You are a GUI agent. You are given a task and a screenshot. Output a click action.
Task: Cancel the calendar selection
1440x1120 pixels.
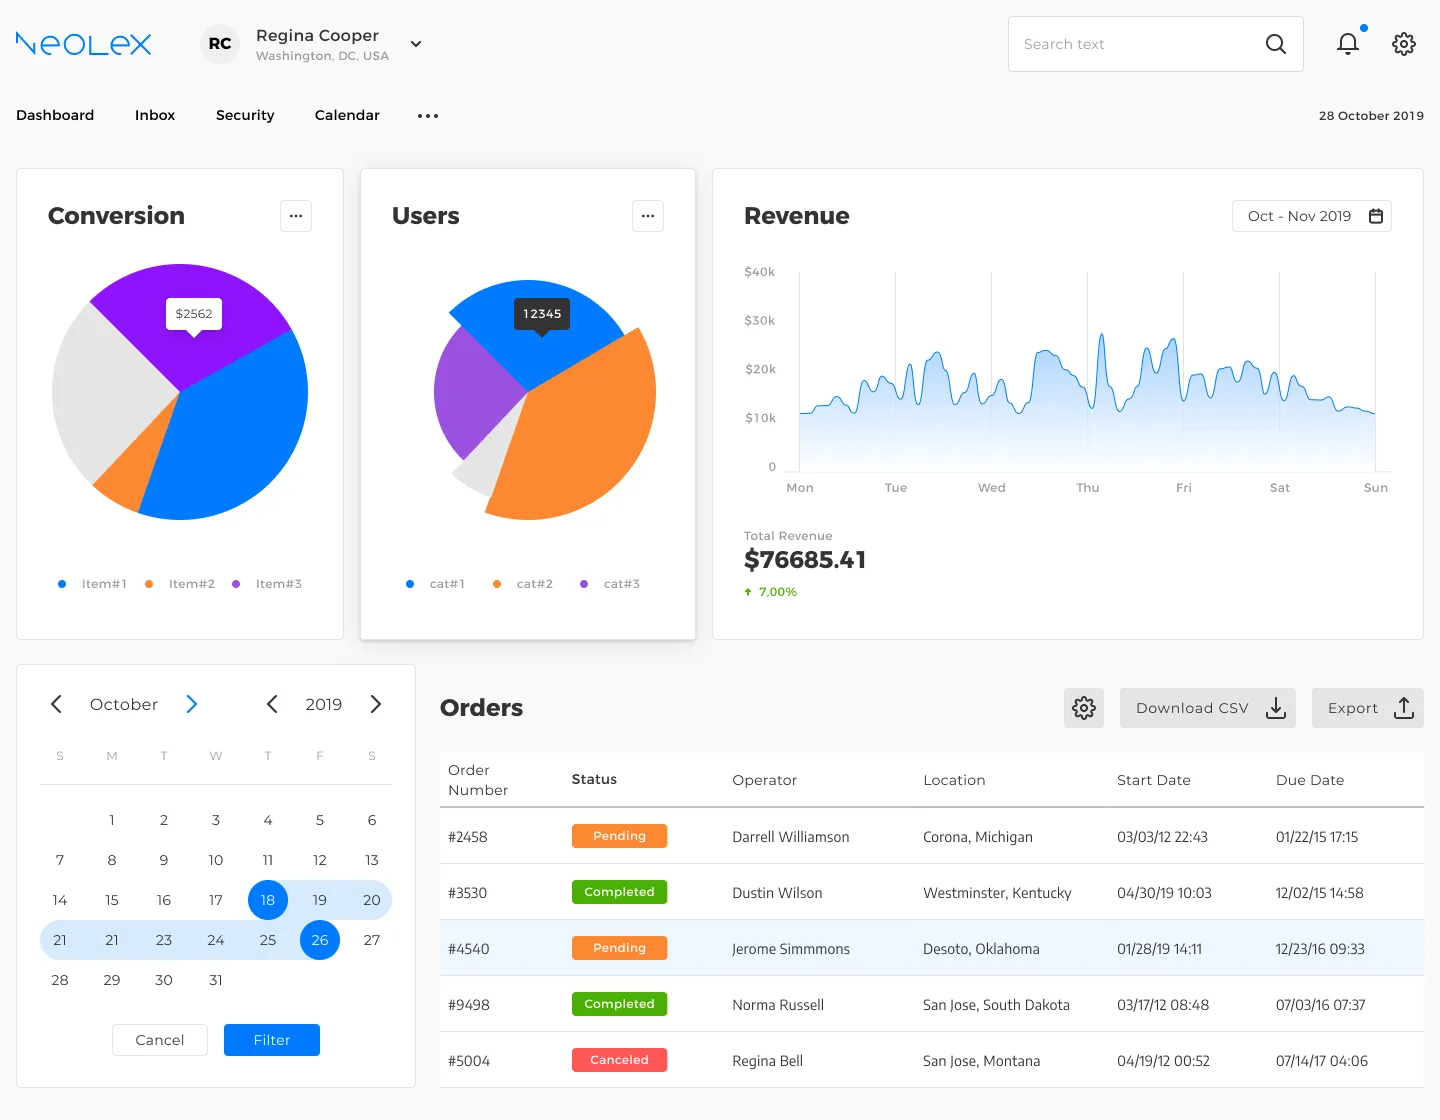[x=159, y=1040]
